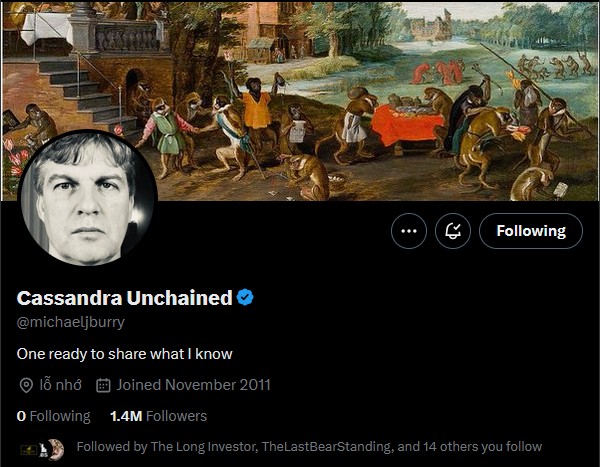Open The Long Investor follower link
The height and width of the screenshot is (467, 600).
pyautogui.click(x=198, y=446)
